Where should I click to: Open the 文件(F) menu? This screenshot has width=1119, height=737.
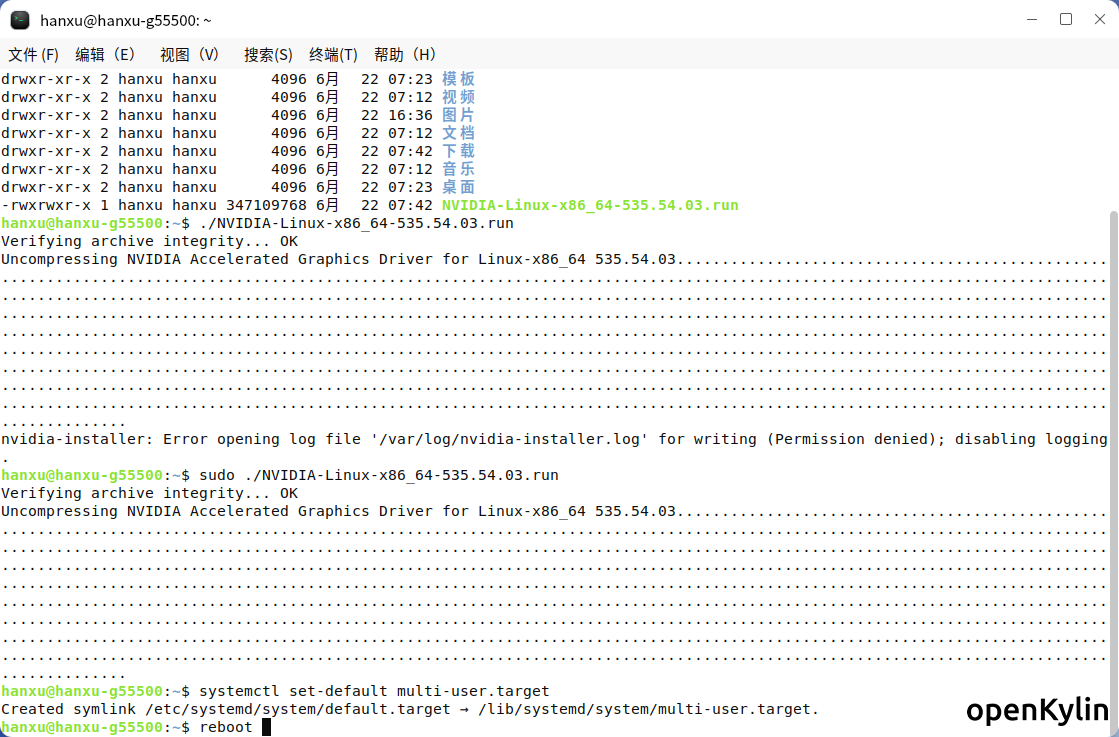pyautogui.click(x=34, y=55)
